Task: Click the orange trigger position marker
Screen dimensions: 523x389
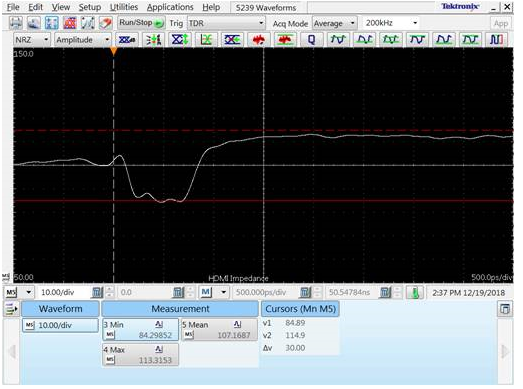Action: click(113, 51)
